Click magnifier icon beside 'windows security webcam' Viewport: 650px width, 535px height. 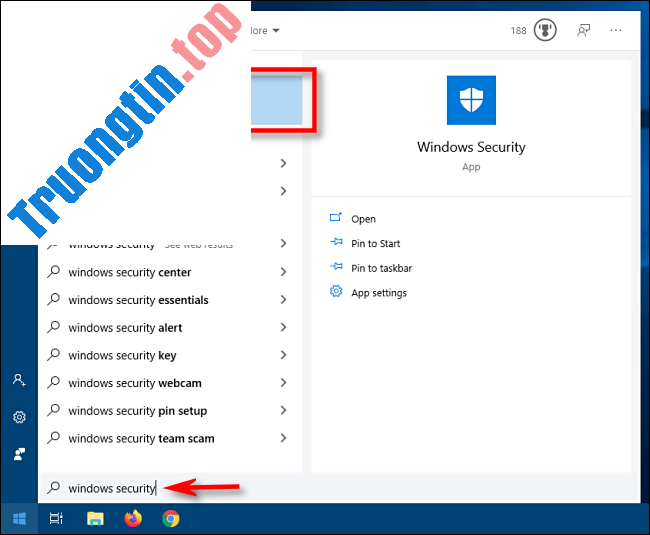point(53,382)
